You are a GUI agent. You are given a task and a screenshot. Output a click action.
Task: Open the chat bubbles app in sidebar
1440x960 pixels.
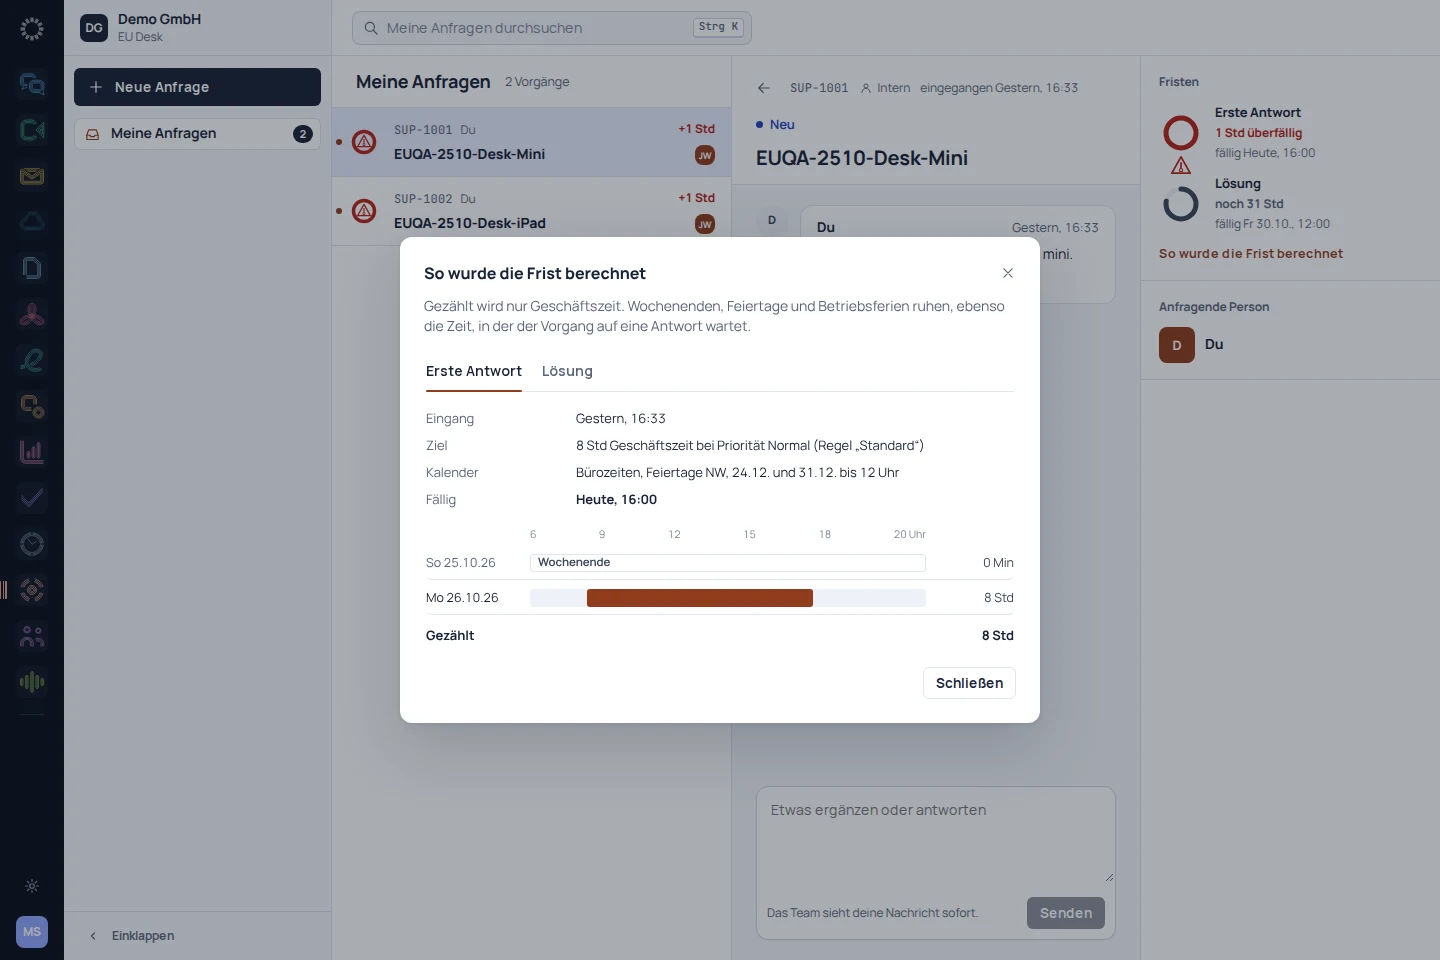32,84
